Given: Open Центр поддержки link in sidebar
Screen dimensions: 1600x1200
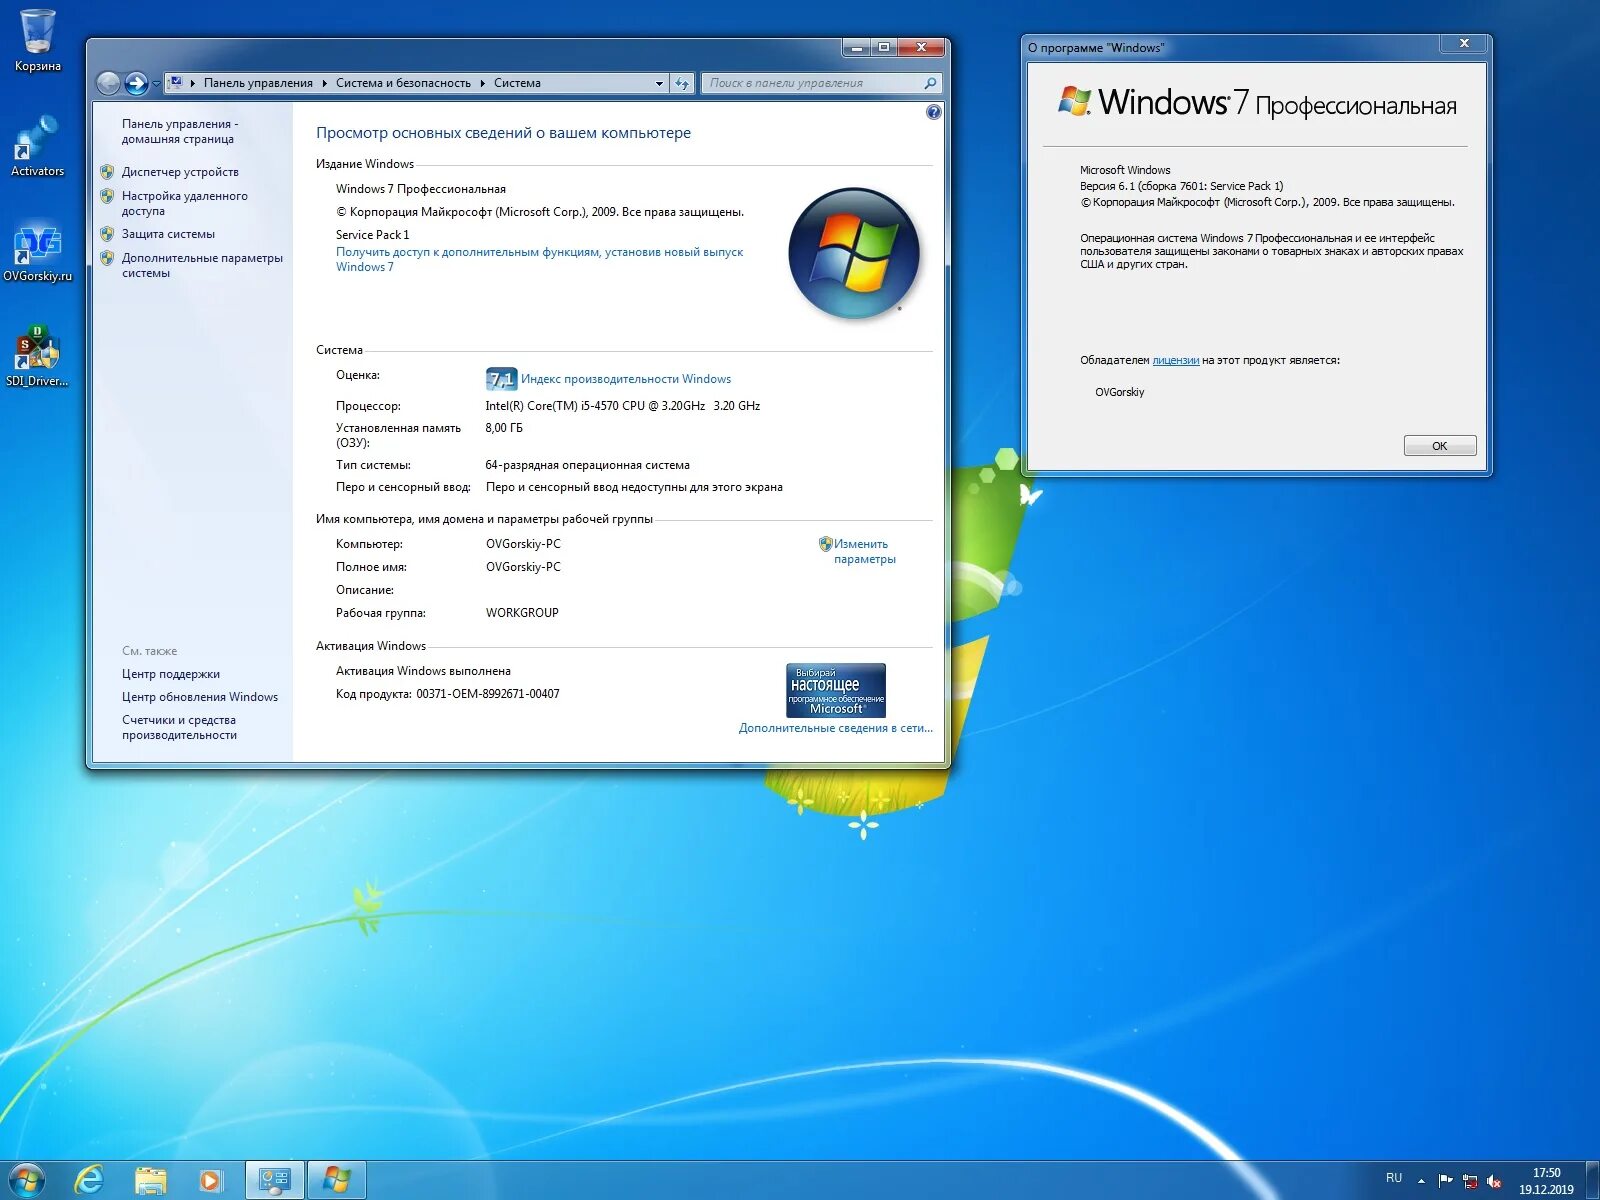Looking at the screenshot, I should click(x=171, y=674).
